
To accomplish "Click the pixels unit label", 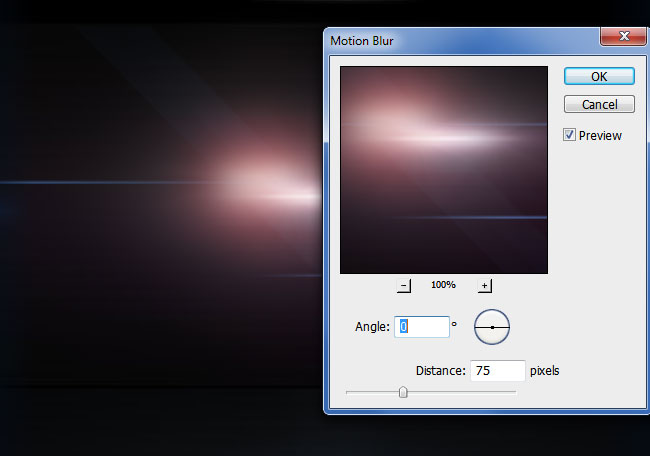I will point(545,371).
